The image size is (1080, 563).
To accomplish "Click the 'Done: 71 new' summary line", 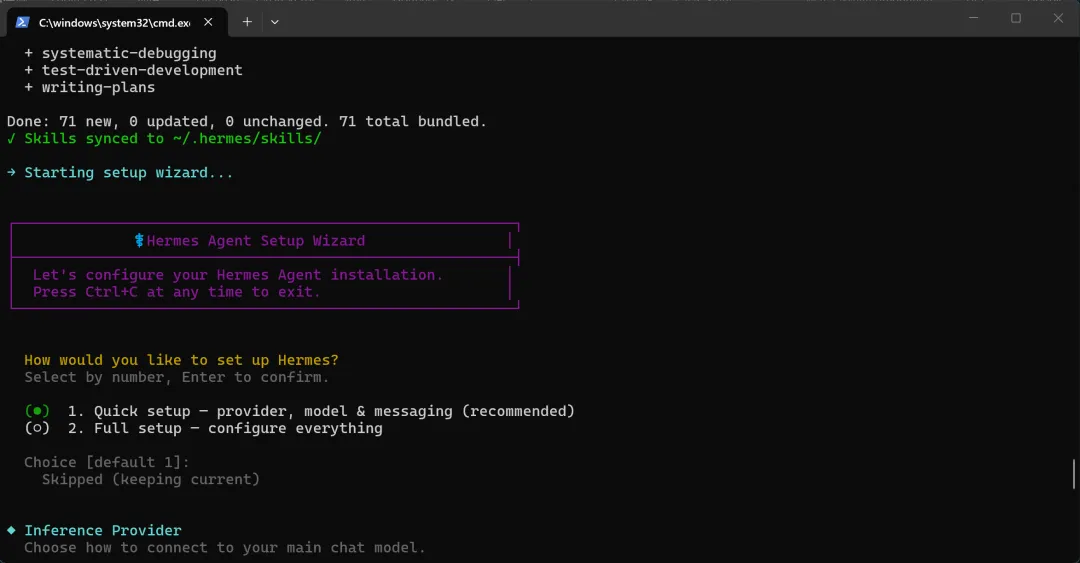I will pyautogui.click(x=247, y=121).
